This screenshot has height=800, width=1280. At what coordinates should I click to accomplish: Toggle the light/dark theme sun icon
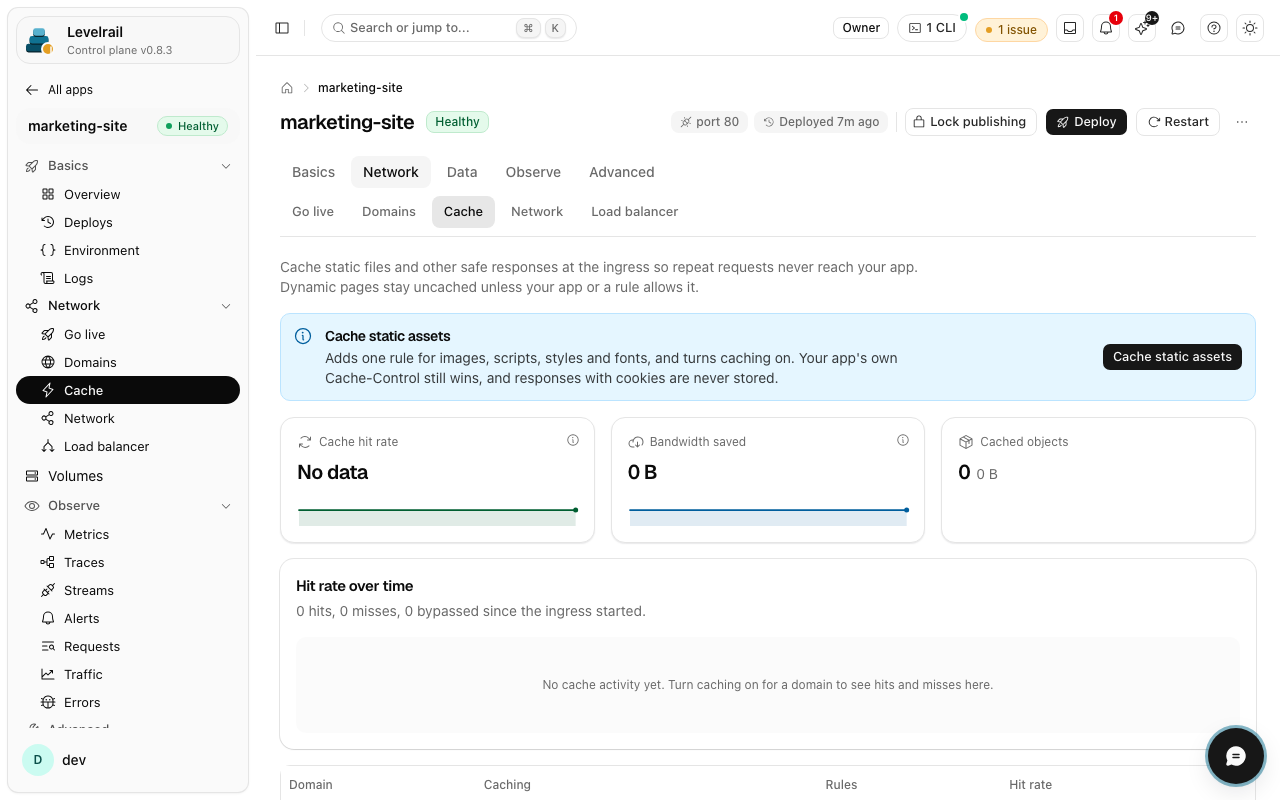click(x=1250, y=28)
